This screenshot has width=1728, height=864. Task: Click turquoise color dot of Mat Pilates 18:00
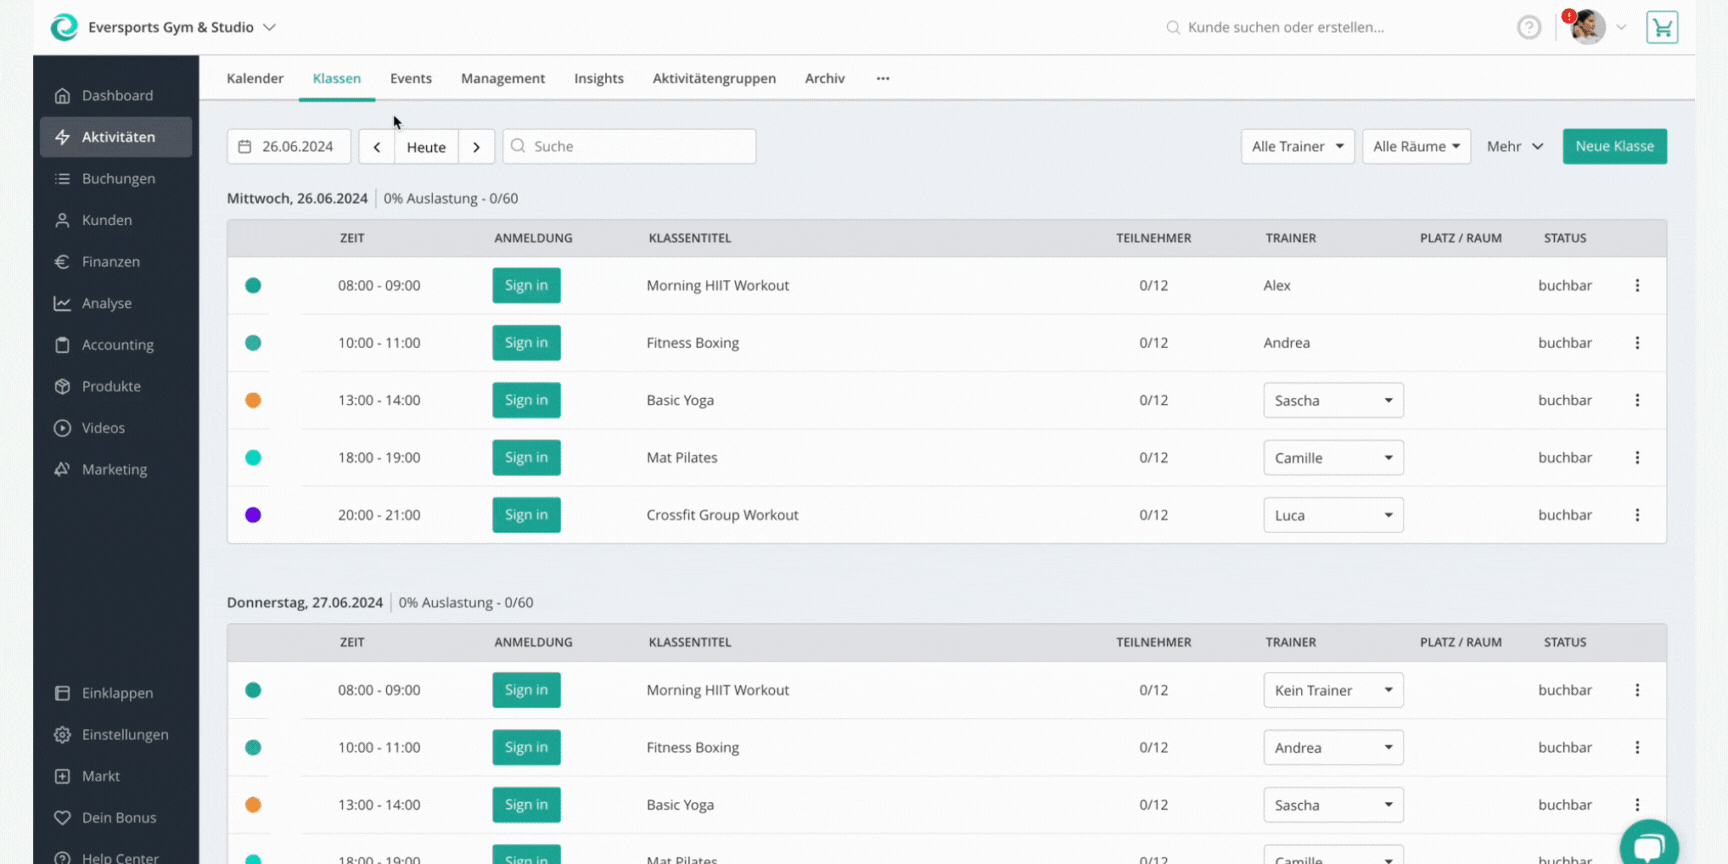tap(253, 457)
